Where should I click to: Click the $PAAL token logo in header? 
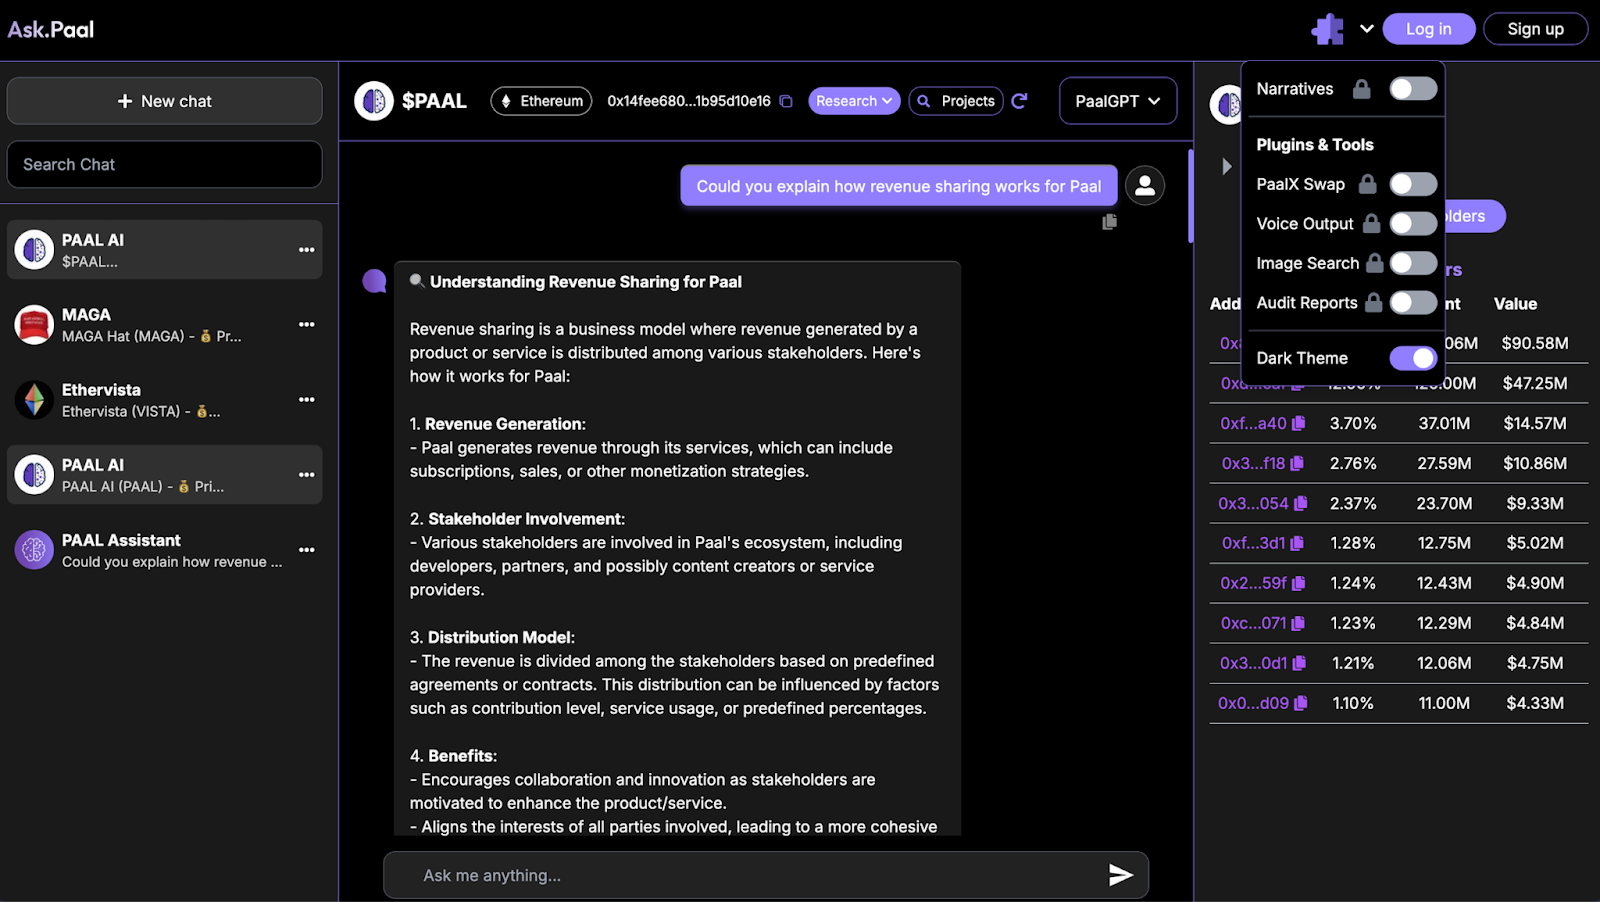(x=374, y=101)
